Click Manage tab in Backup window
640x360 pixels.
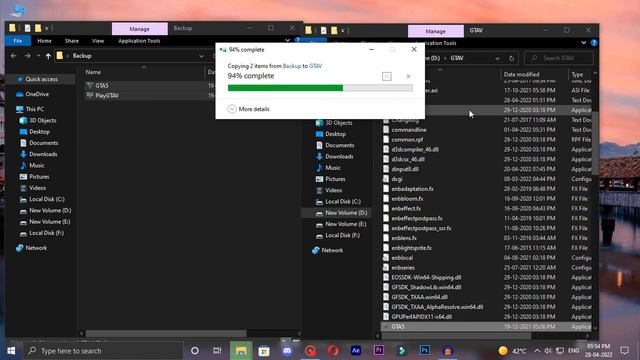[140, 29]
